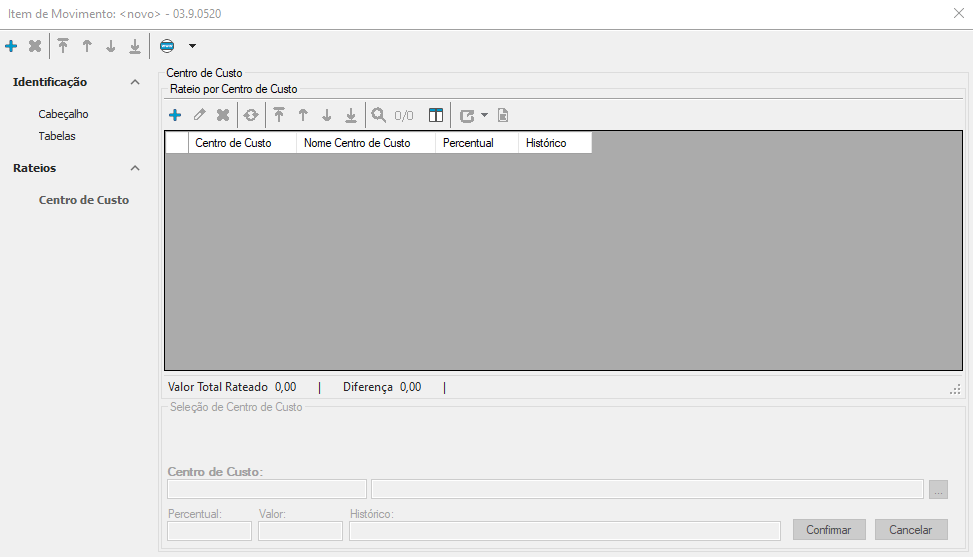Screen dimensions: 973x557
Task: Collapse the Rateios section
Action: pyautogui.click(x=135, y=168)
